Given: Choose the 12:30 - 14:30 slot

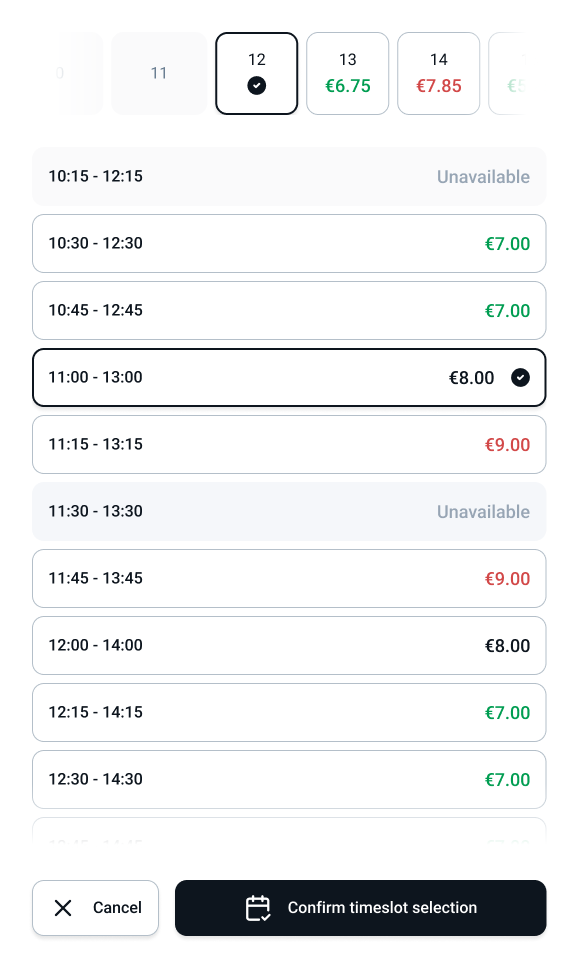Looking at the screenshot, I should (289, 779).
